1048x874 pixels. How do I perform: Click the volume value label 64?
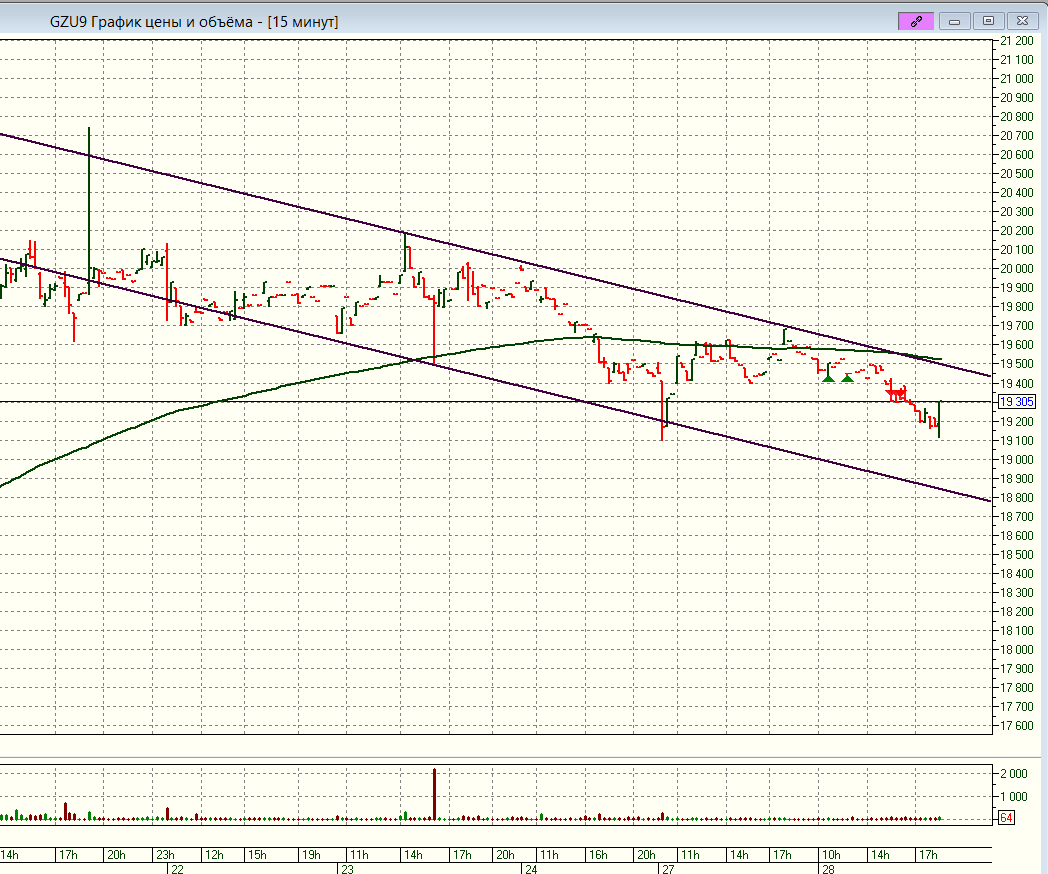1007,819
